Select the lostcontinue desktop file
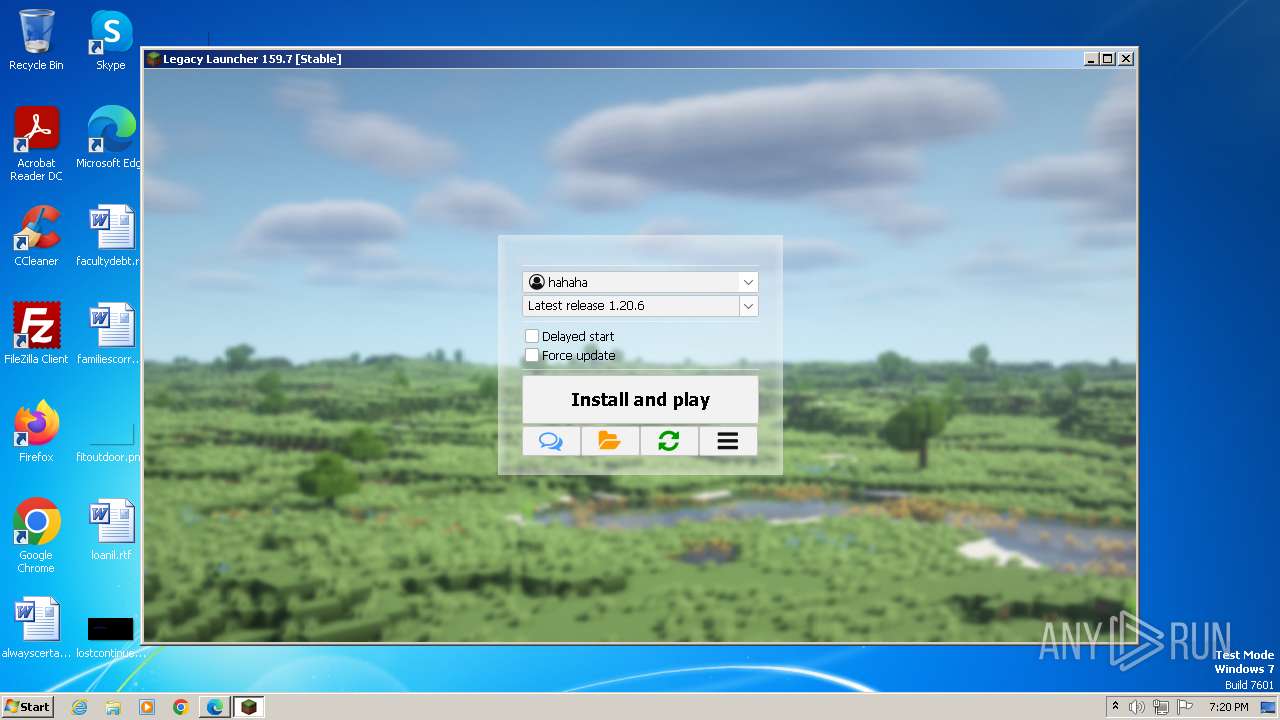The height and width of the screenshot is (720, 1280). tap(111, 636)
